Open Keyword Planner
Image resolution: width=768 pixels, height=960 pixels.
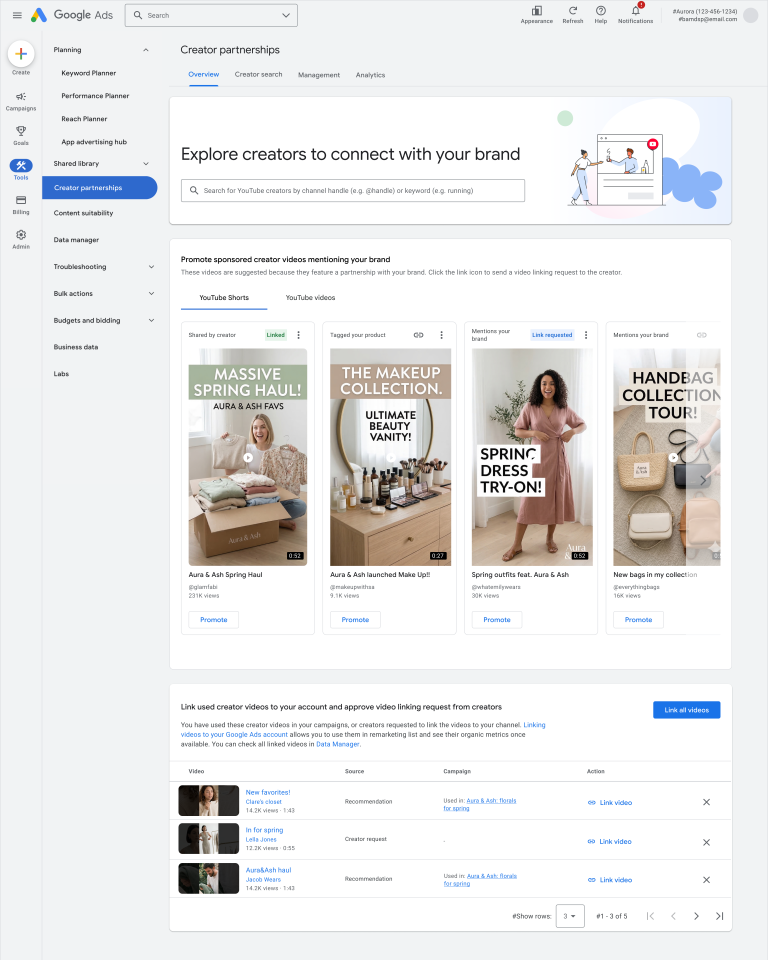[x=89, y=73]
